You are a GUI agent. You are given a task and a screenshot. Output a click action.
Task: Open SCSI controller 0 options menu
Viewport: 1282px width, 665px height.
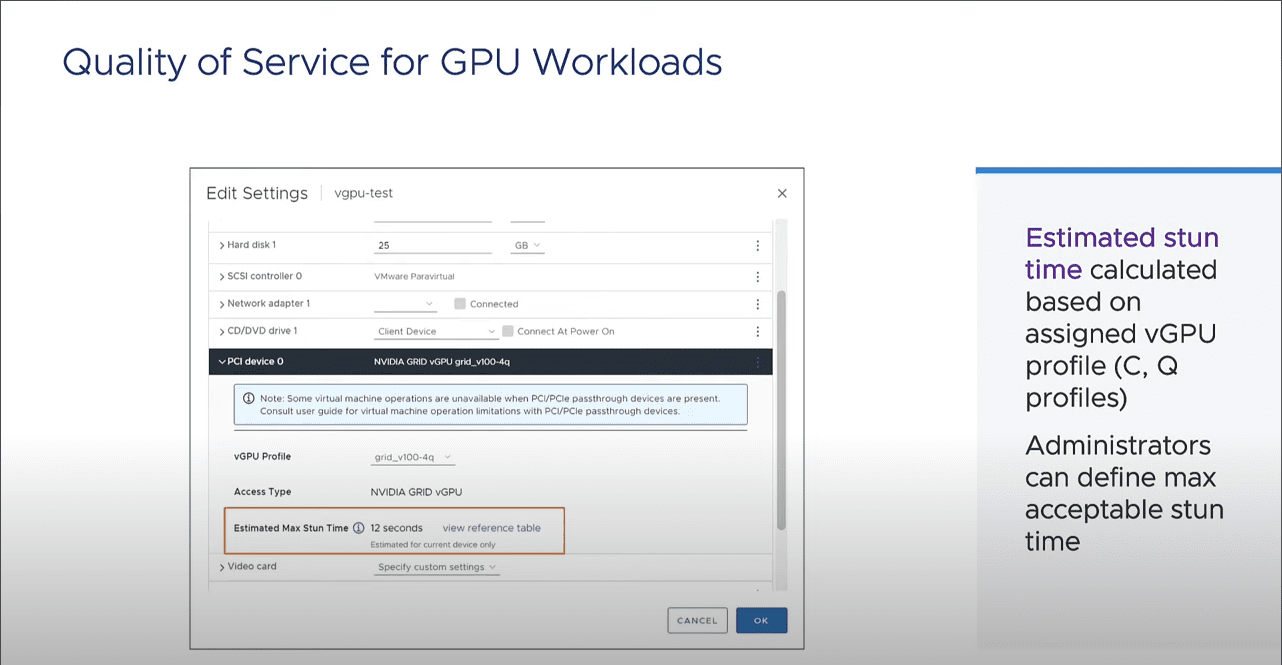click(x=757, y=276)
